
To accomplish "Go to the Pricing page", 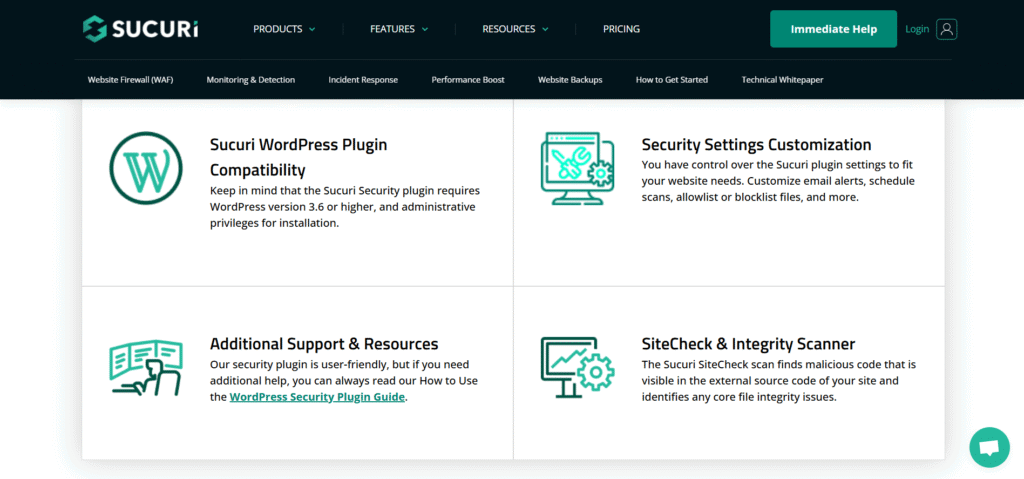I will coord(621,29).
